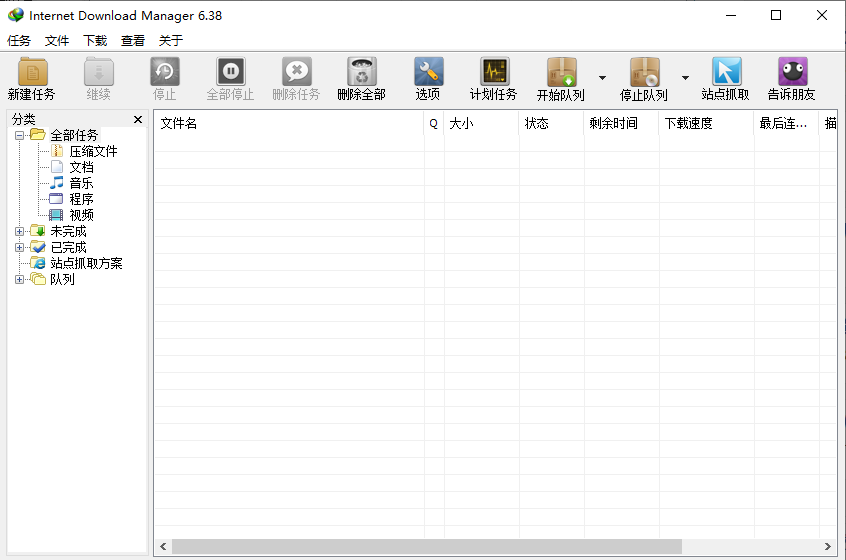Open 计划任务 (scheduler) icon
846x560 pixels.
click(494, 72)
